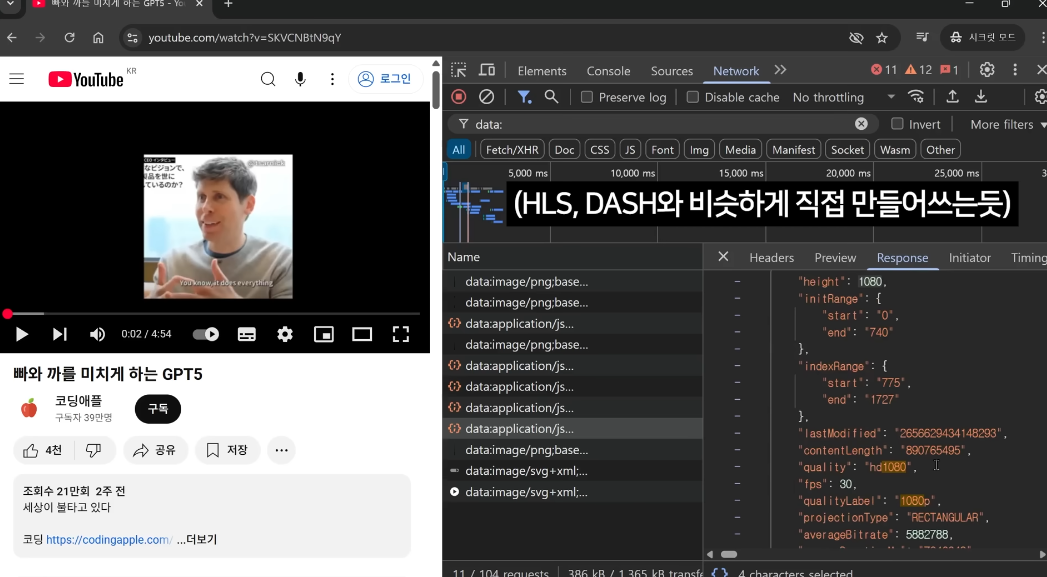
Task: Seek on the video progress bar
Action: tap(214, 313)
